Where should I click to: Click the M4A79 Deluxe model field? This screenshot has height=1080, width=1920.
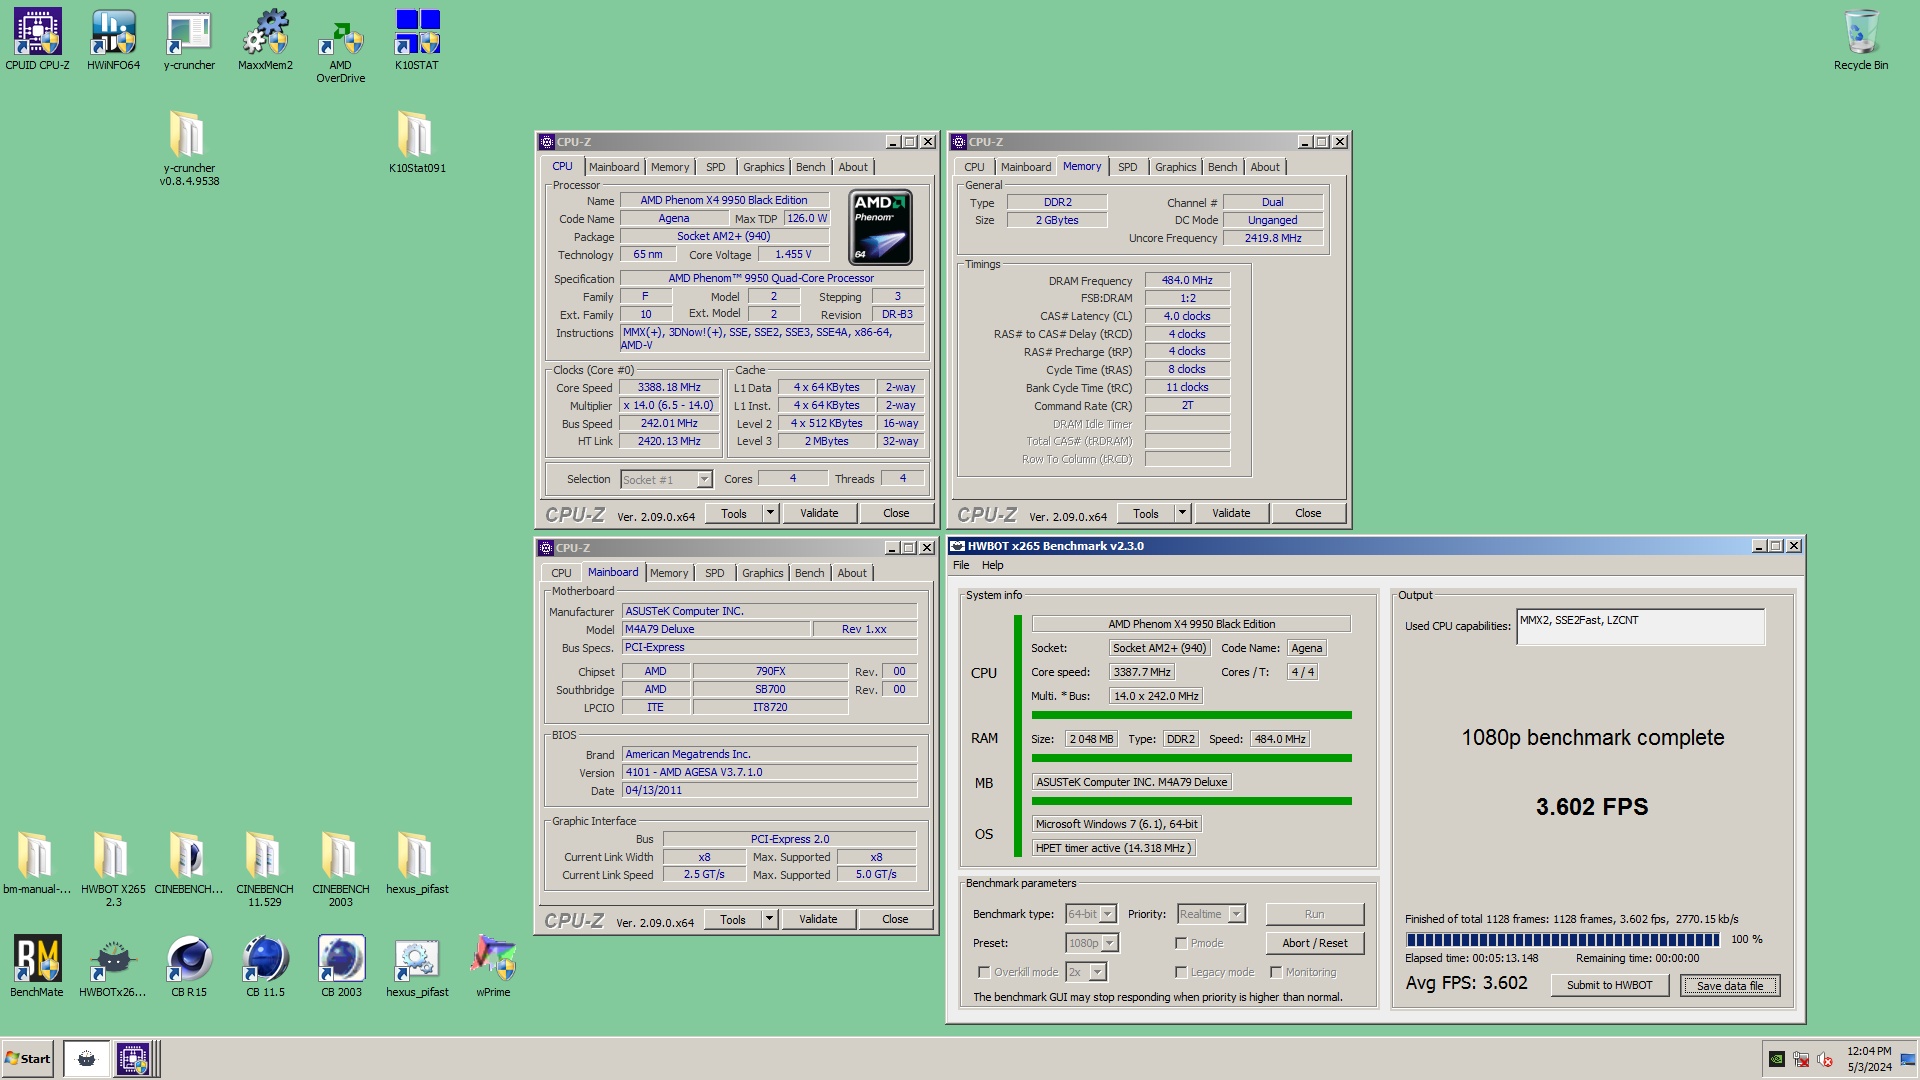(x=716, y=629)
